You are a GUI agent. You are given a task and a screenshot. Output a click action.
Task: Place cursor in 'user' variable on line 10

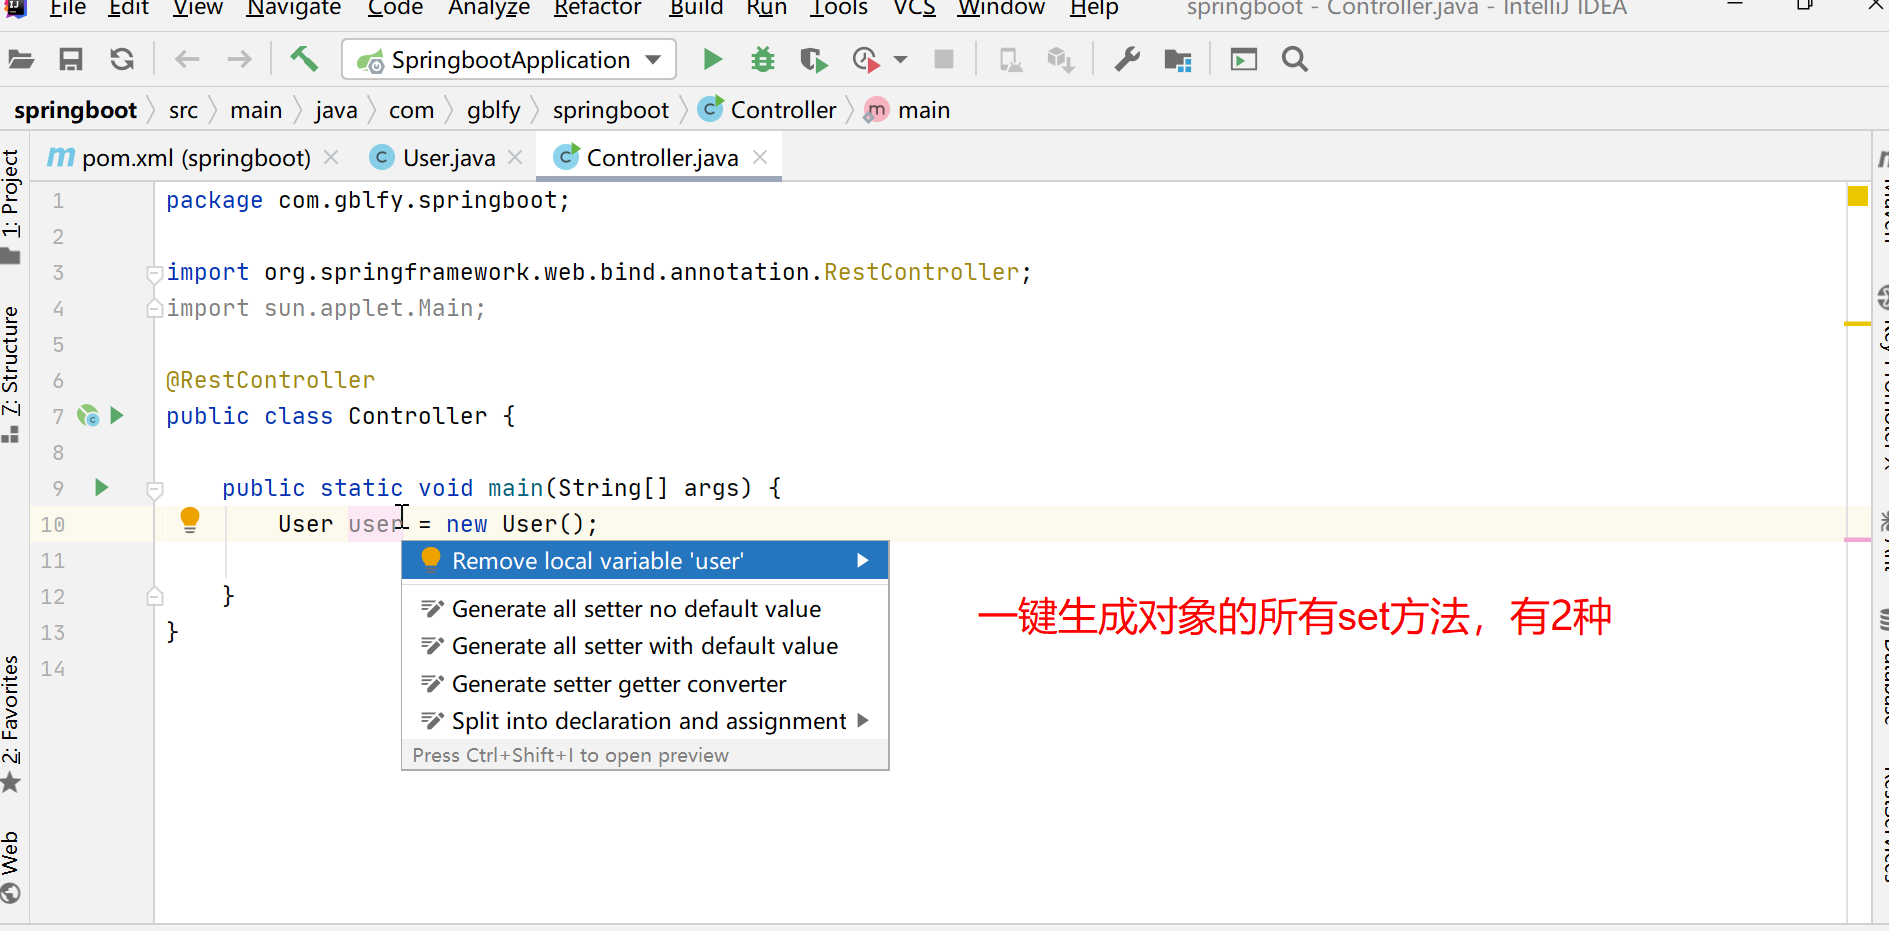pos(376,524)
